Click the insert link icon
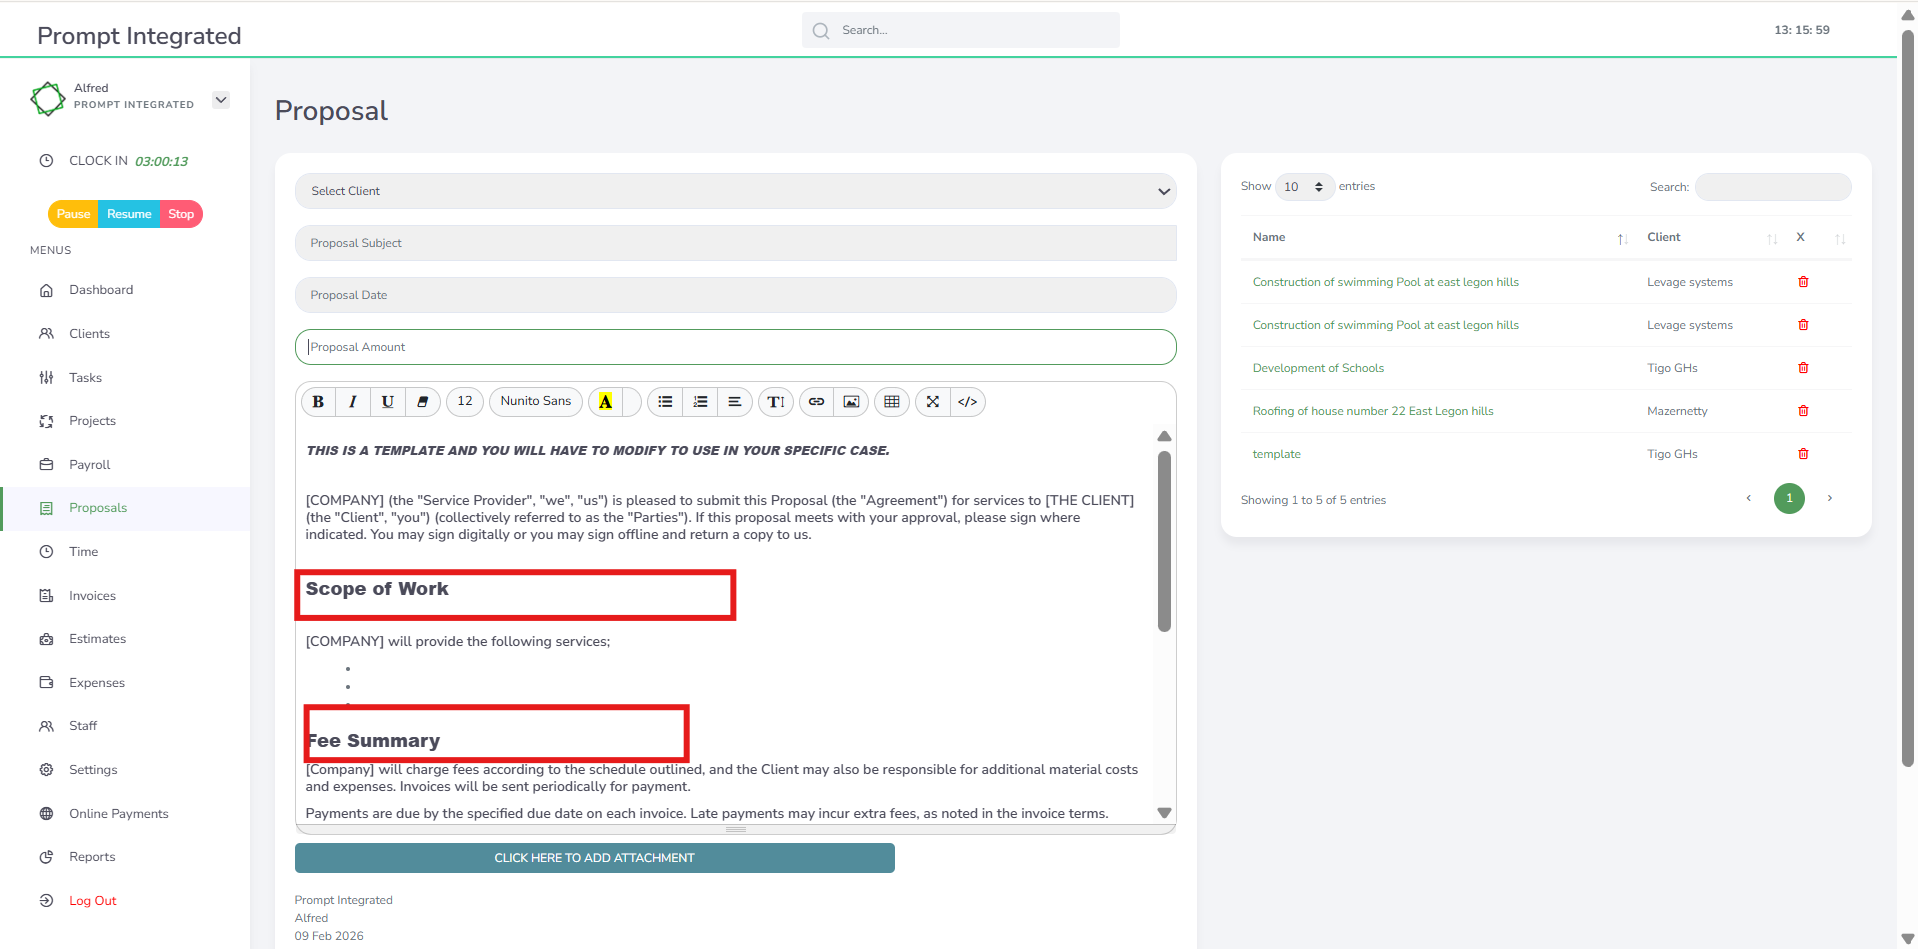The image size is (1918, 949). (x=816, y=402)
